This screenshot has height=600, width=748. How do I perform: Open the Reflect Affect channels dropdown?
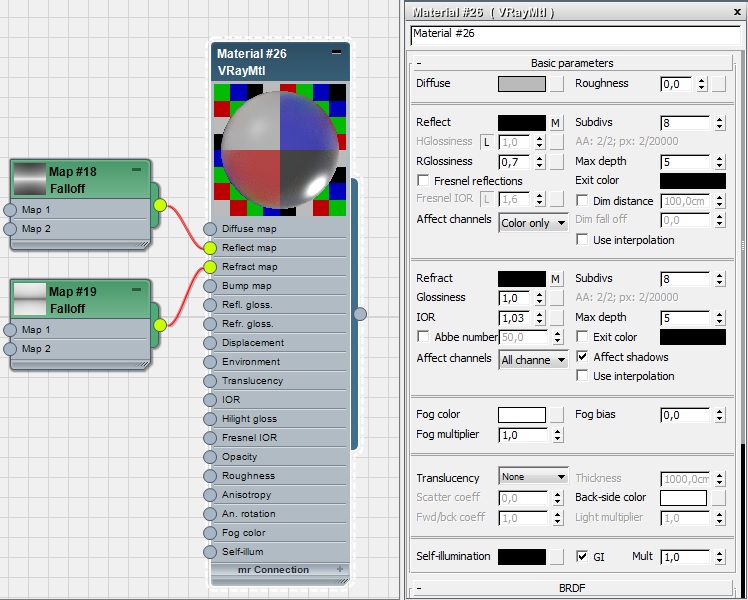pyautogui.click(x=533, y=223)
